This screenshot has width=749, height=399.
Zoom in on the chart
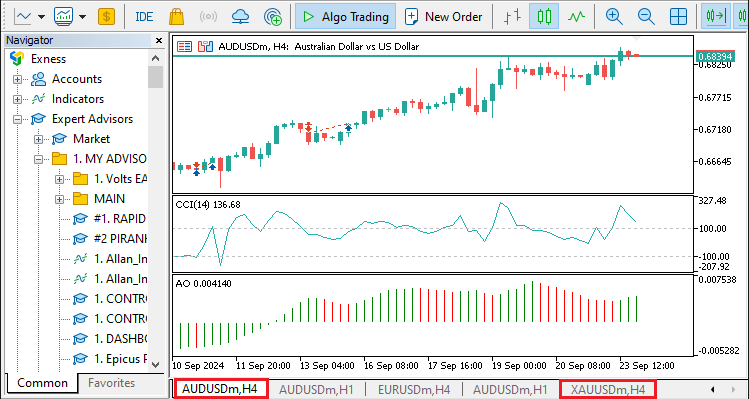[x=614, y=17]
